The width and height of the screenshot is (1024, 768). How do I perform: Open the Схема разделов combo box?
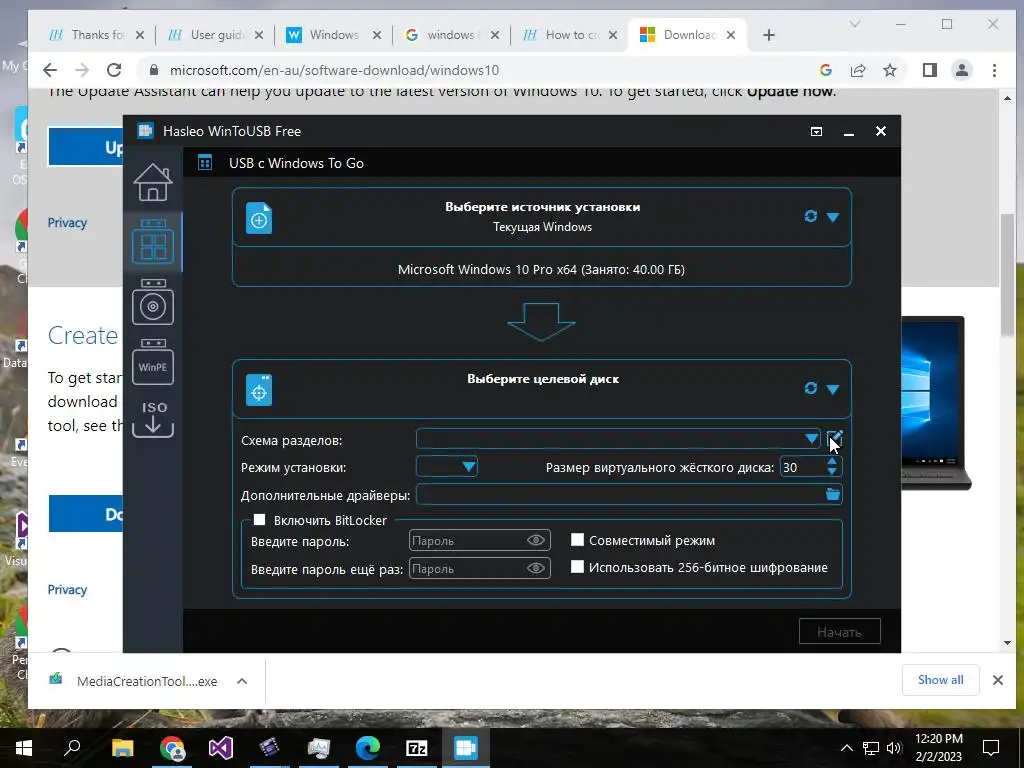618,439
